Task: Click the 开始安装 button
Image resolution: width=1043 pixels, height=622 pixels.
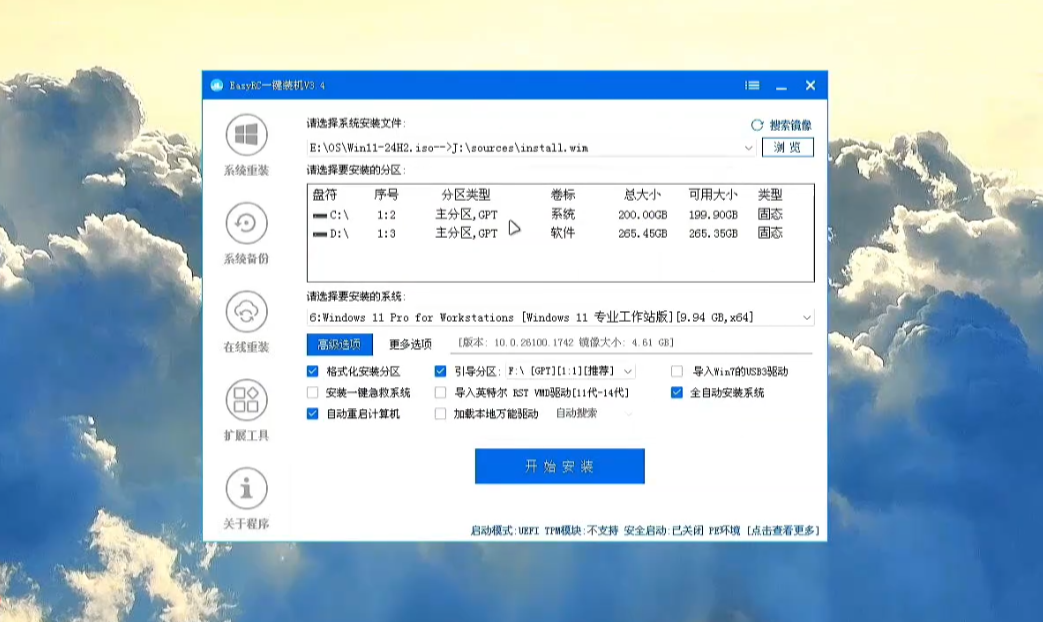Action: [x=559, y=466]
